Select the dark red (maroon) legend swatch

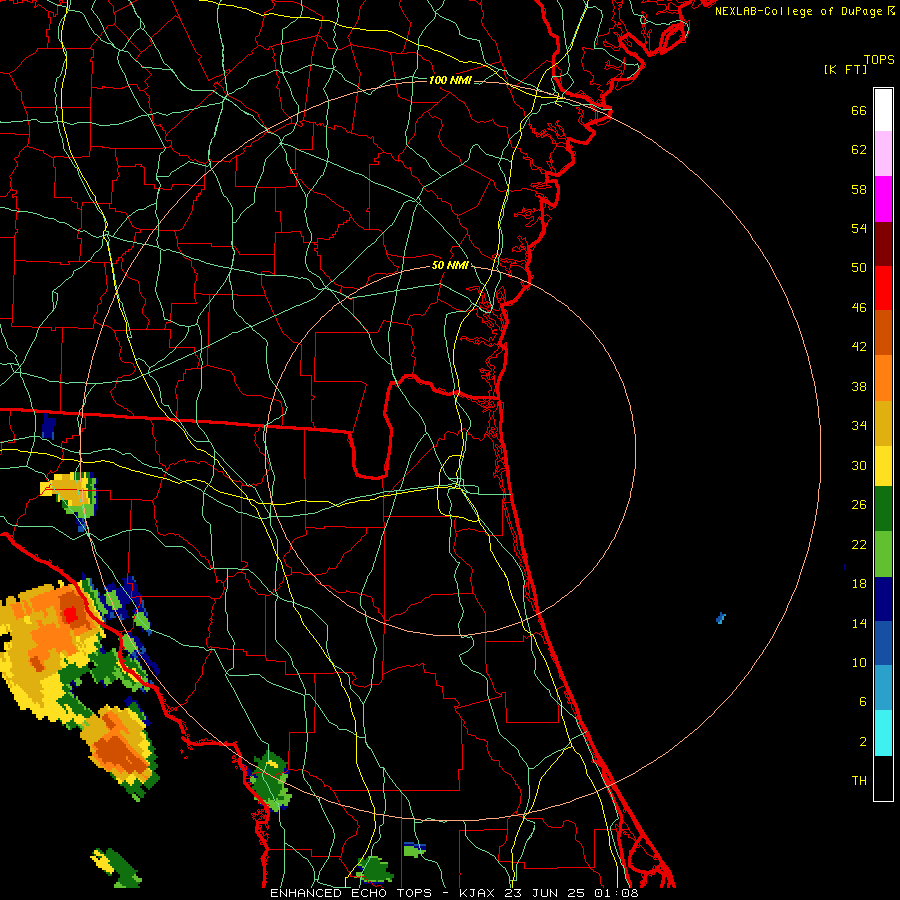(x=883, y=243)
